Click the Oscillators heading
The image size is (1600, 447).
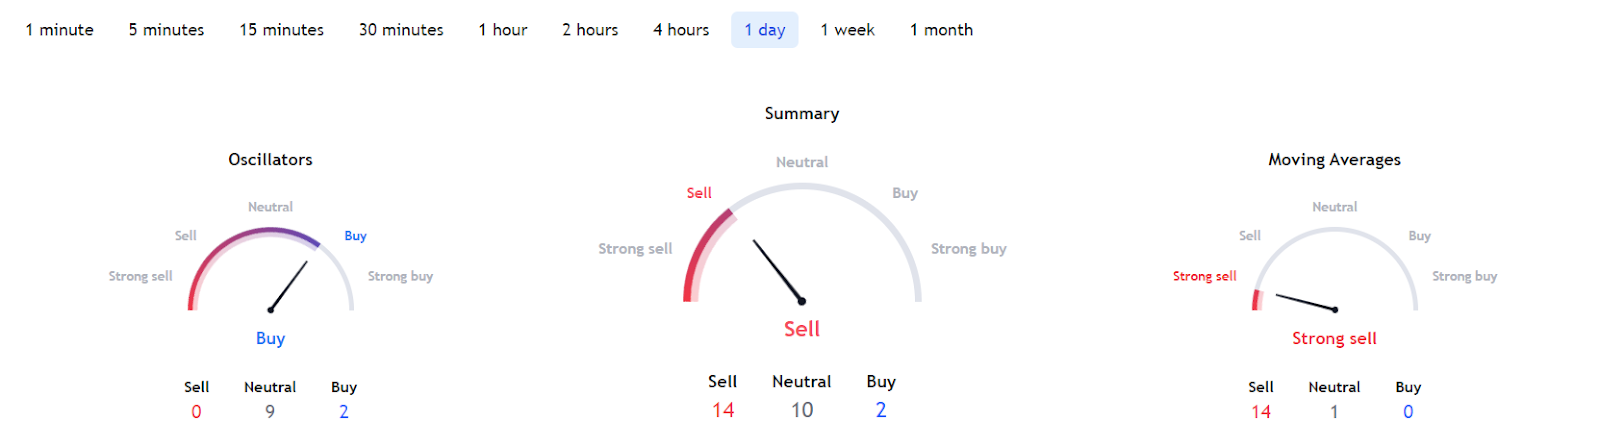(270, 160)
